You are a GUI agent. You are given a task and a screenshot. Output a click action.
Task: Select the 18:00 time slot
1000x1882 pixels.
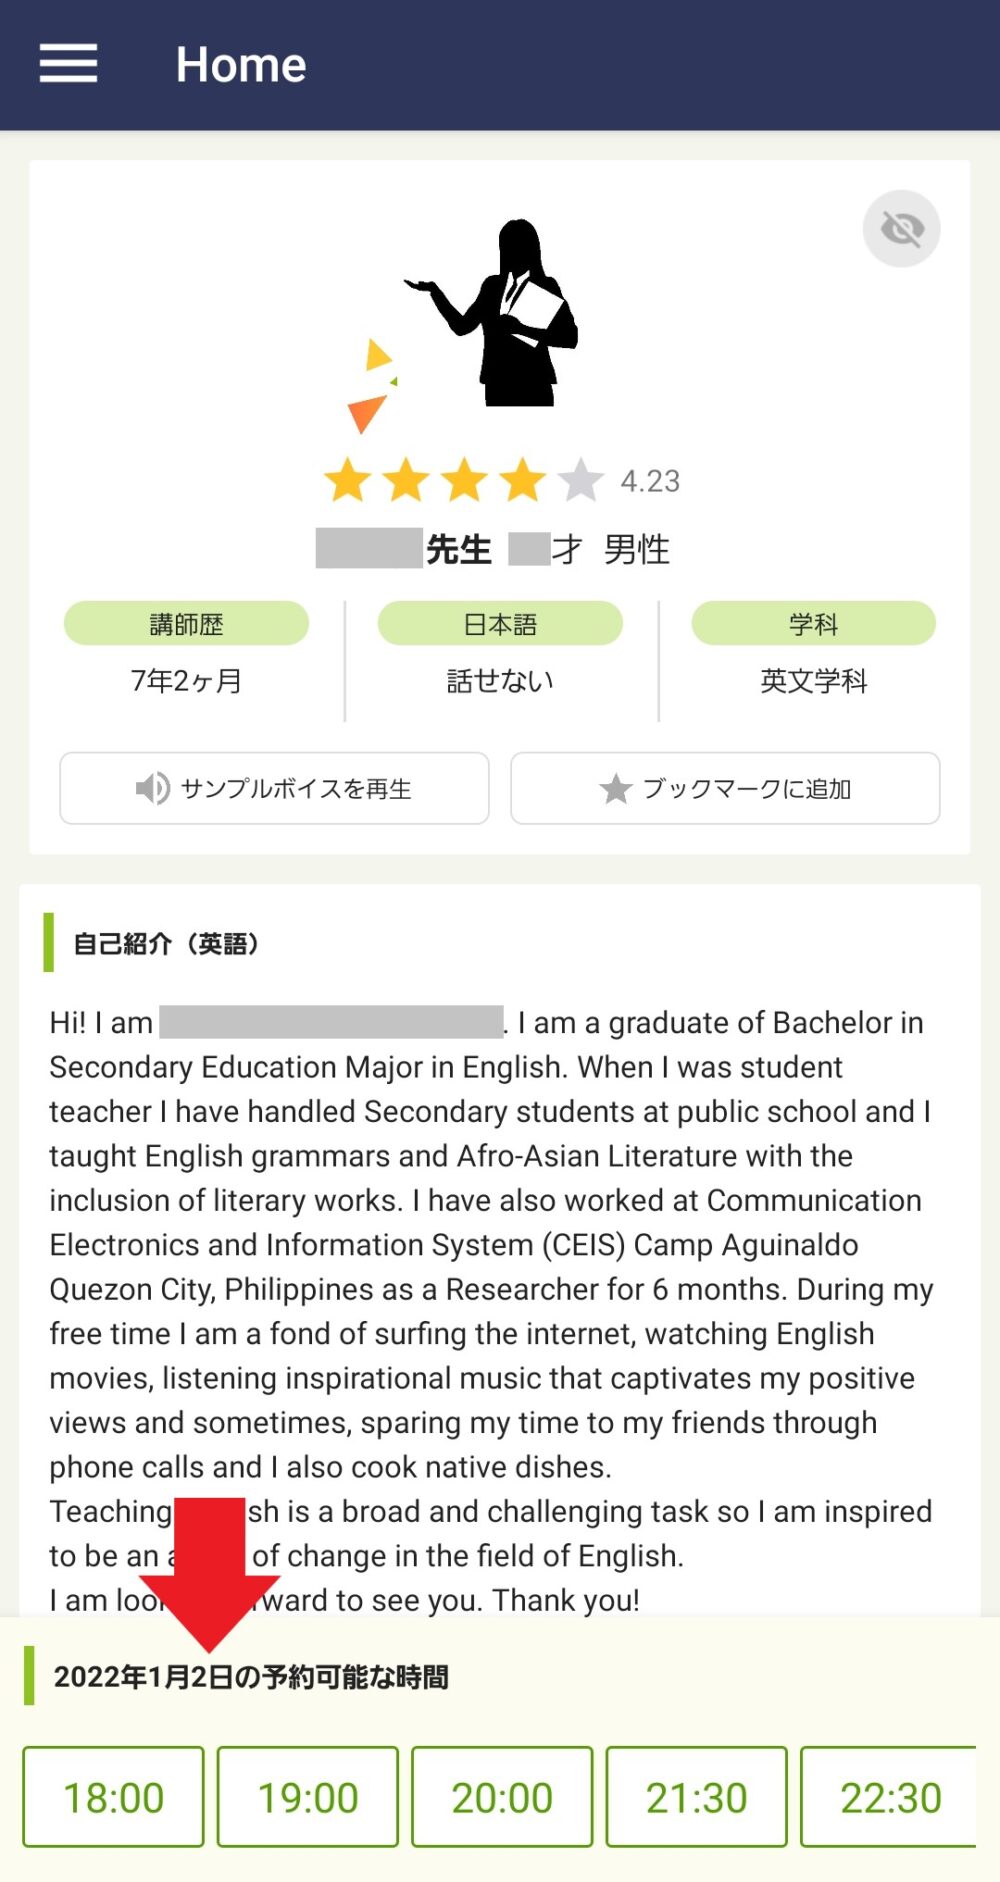tap(113, 1797)
